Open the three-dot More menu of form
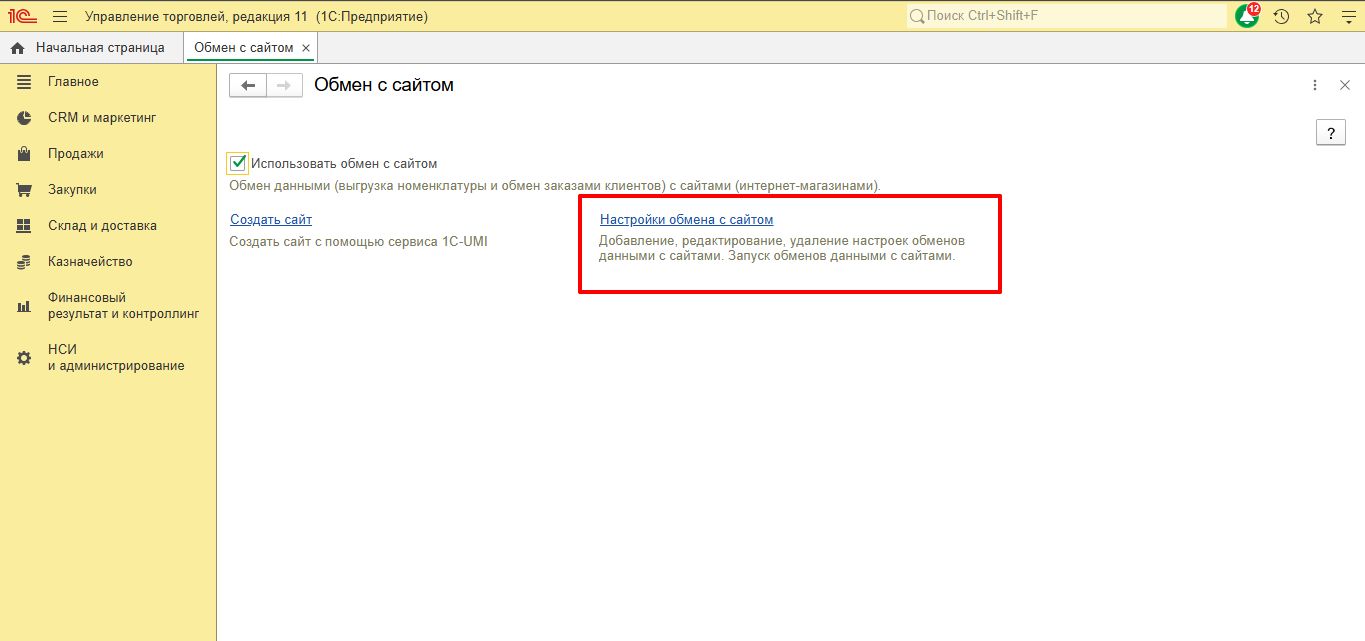 pyautogui.click(x=1315, y=85)
